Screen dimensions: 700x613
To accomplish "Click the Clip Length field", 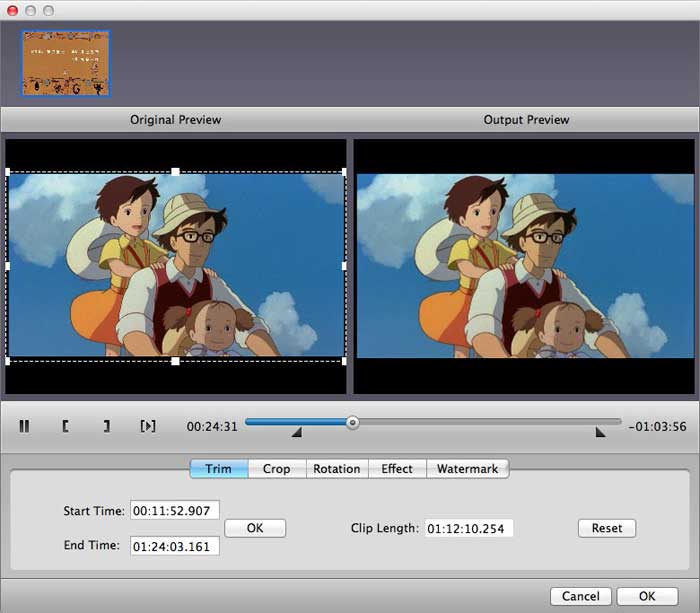I will [x=469, y=528].
